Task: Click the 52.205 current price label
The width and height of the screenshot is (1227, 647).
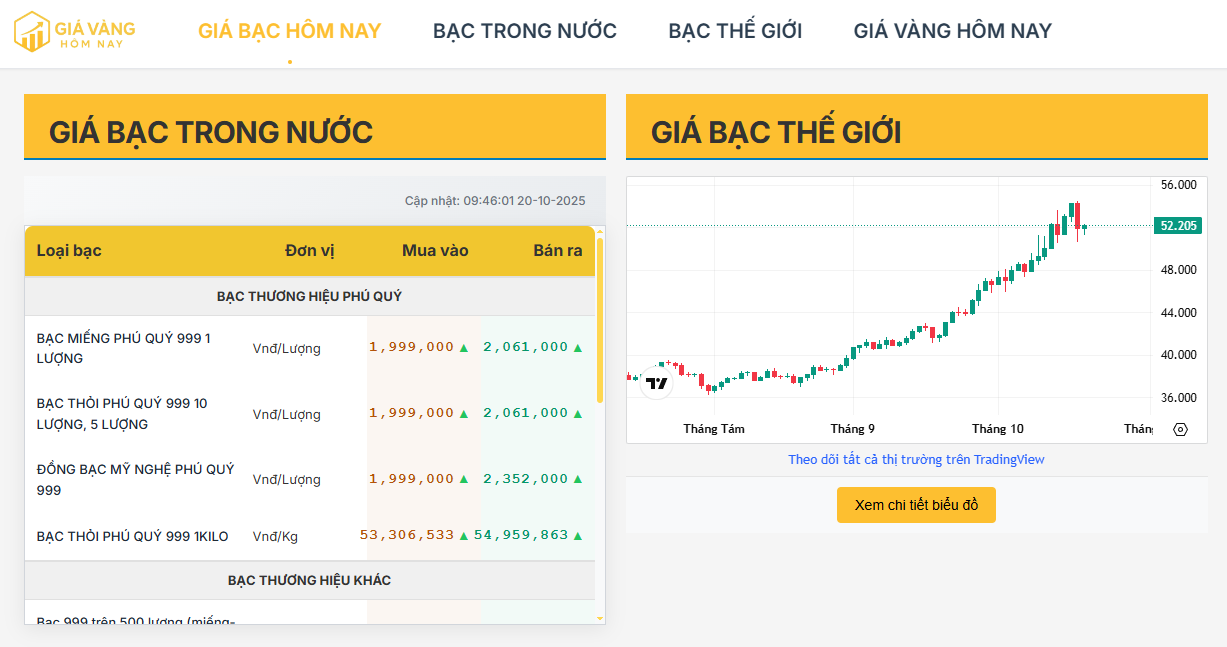Action: (x=1179, y=226)
